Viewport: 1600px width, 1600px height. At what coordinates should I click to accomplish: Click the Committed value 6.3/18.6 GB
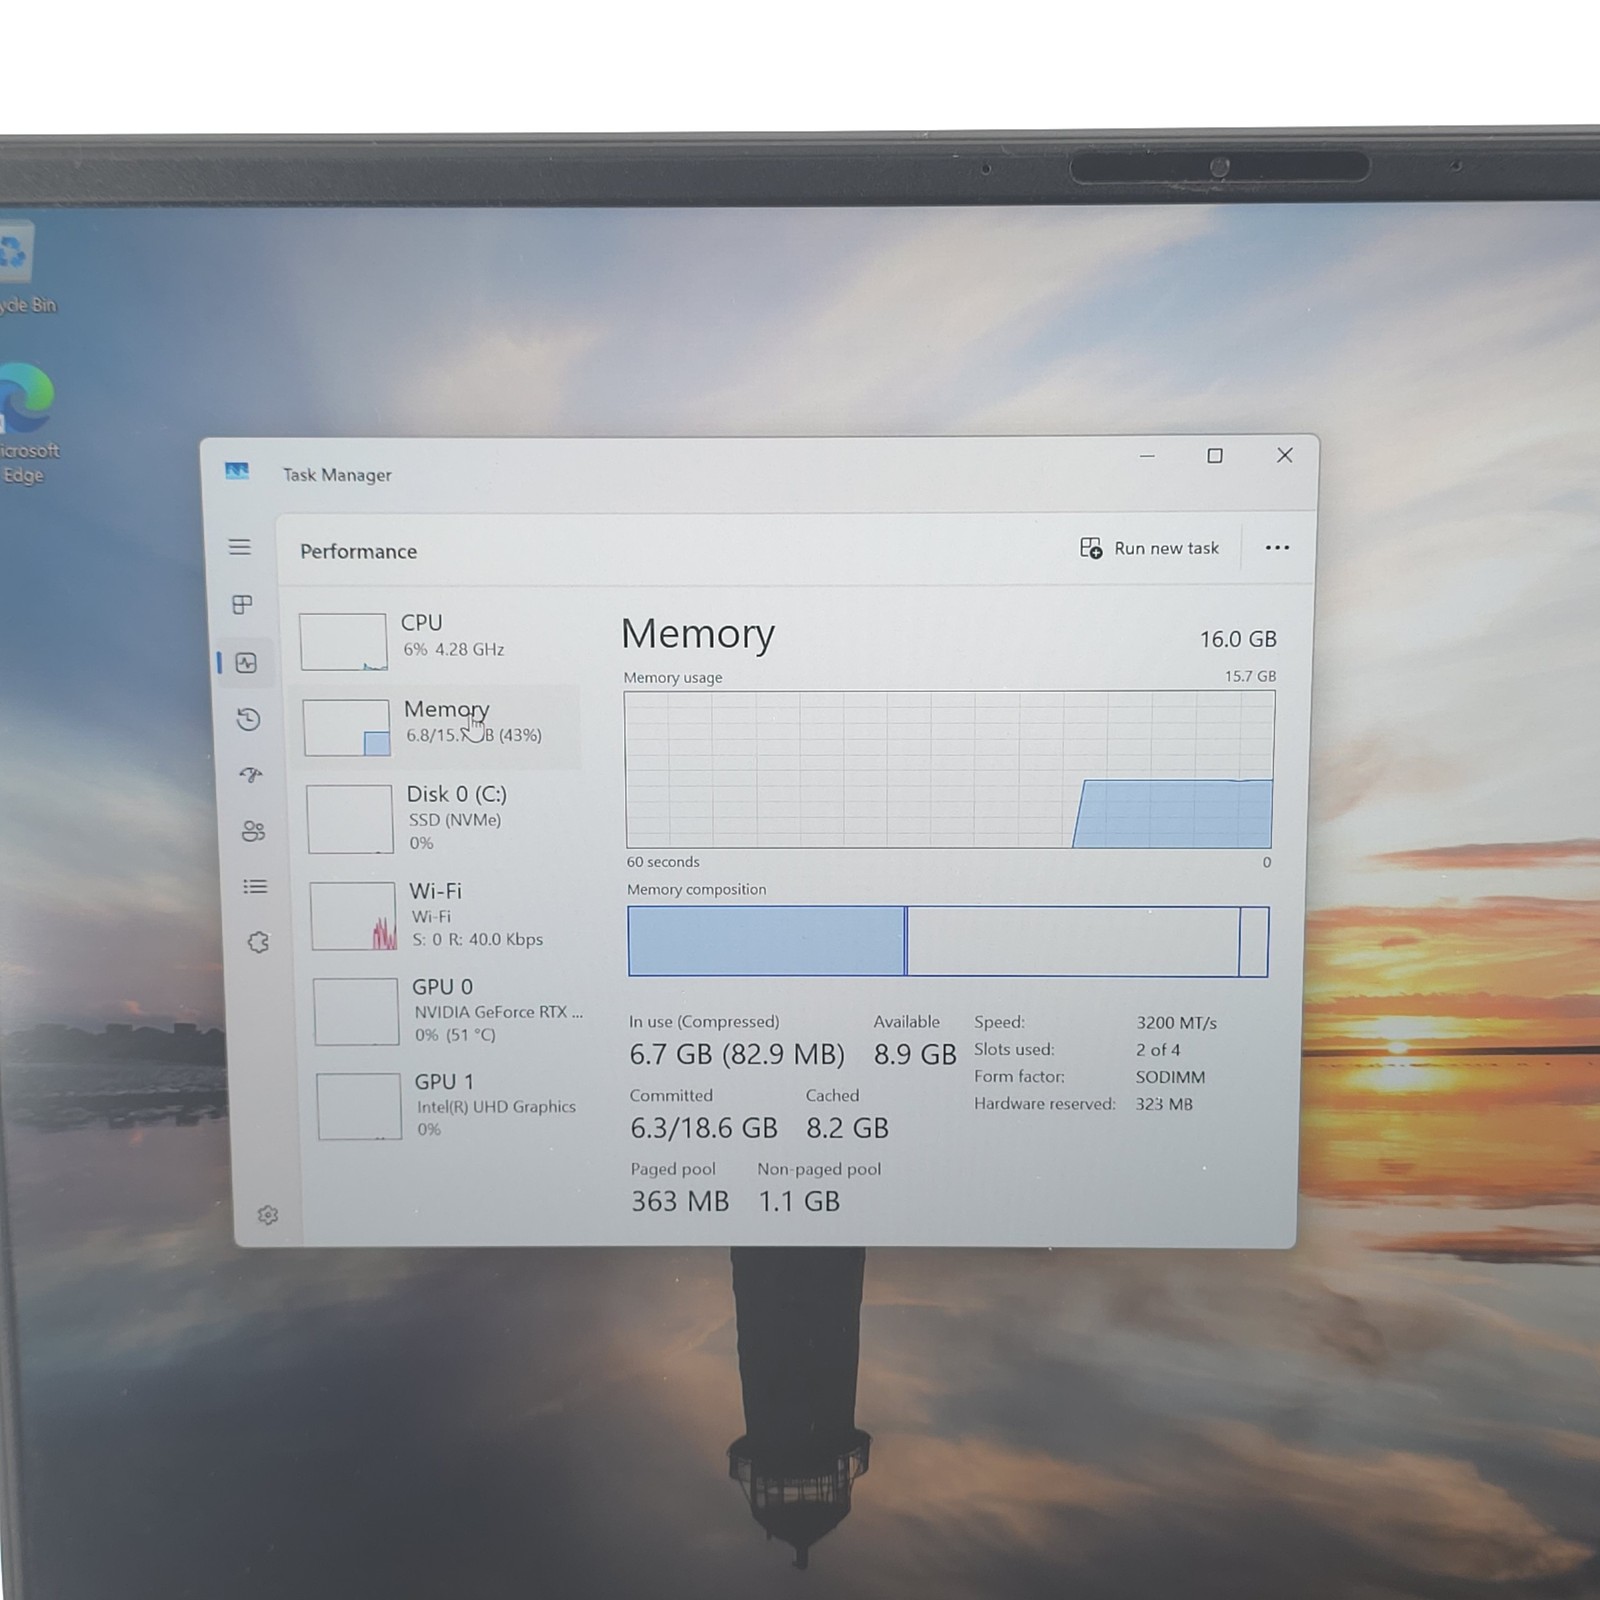[704, 1128]
